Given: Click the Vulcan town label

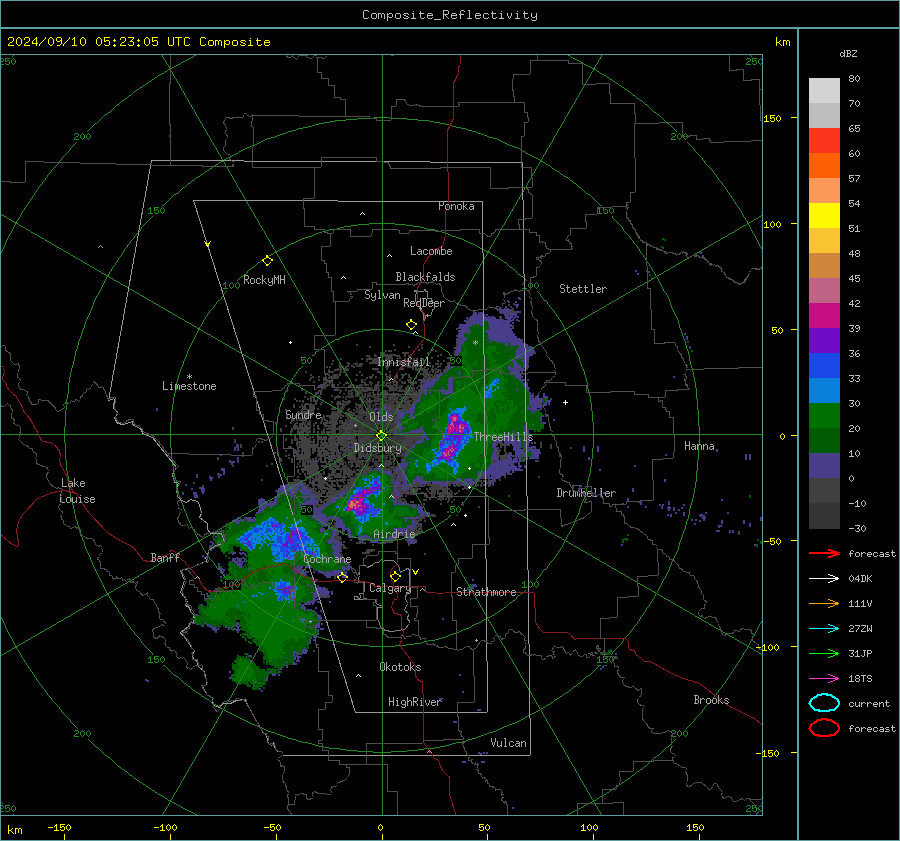Looking at the screenshot, I should coord(508,743).
